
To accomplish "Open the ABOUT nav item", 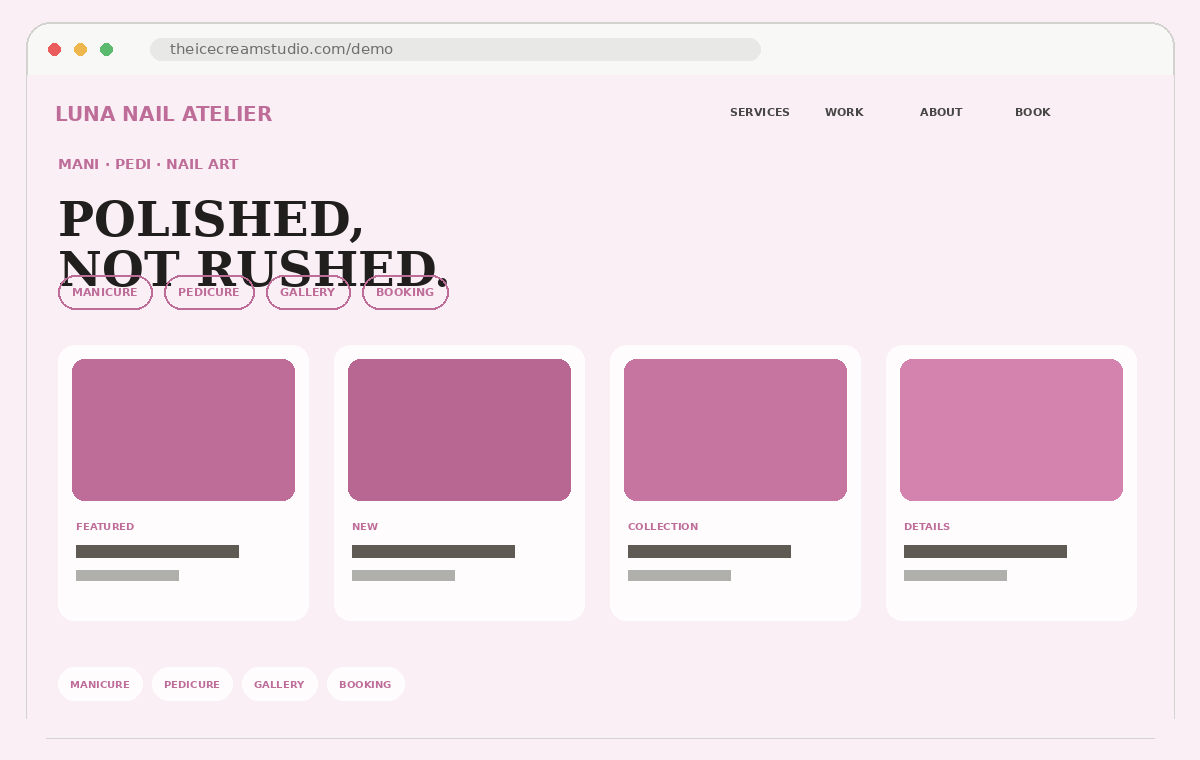I will (941, 113).
